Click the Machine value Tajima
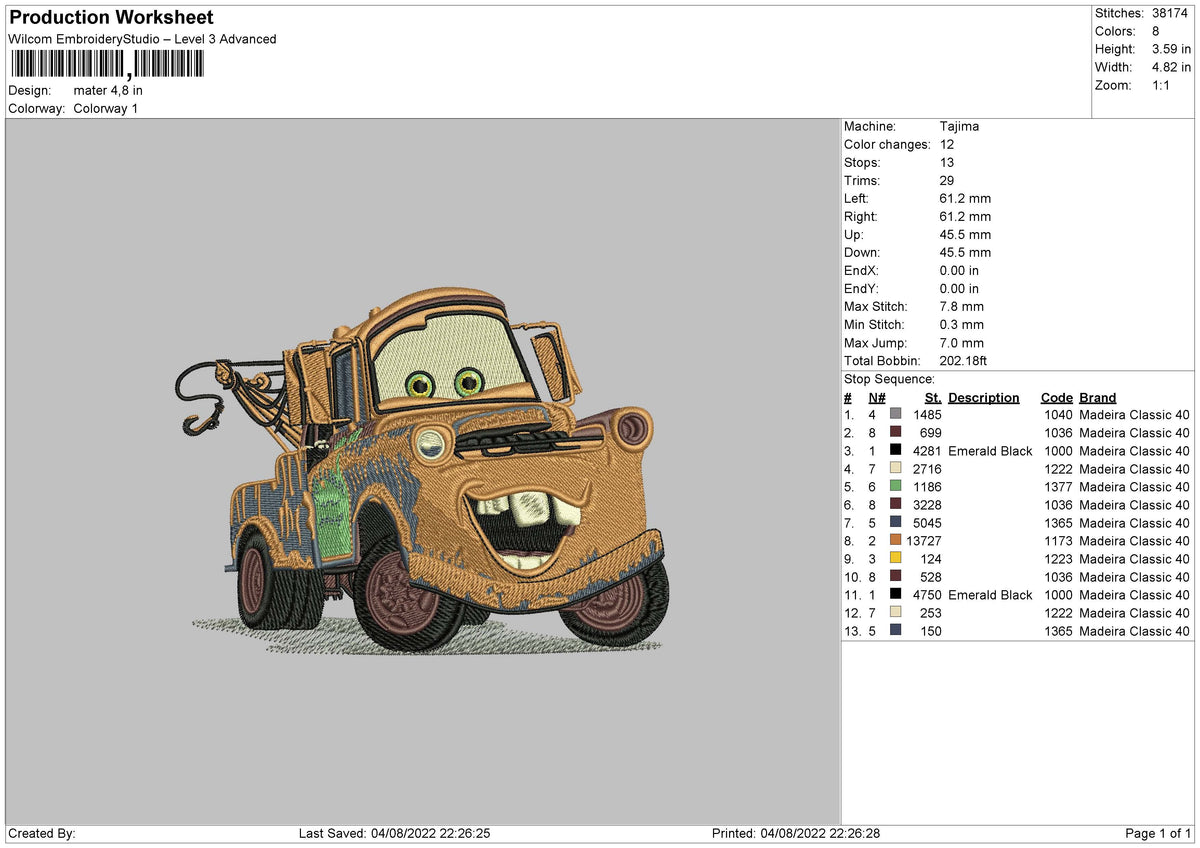 point(959,127)
